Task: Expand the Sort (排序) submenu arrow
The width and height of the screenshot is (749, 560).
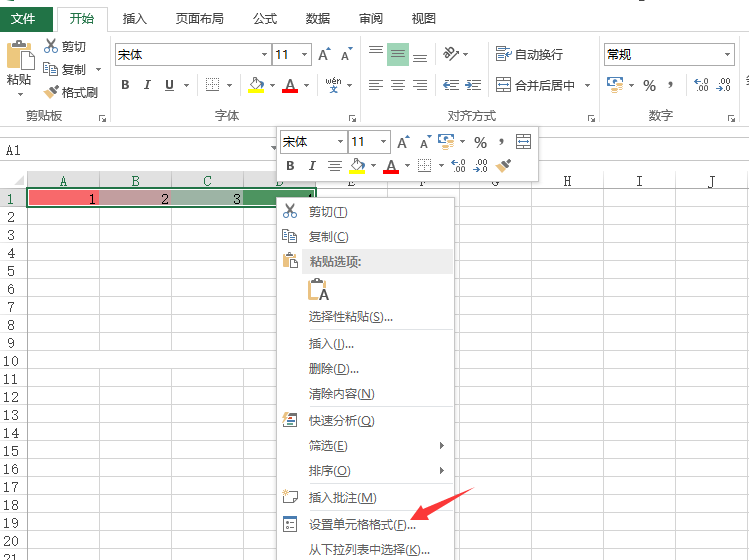Action: (x=442, y=470)
